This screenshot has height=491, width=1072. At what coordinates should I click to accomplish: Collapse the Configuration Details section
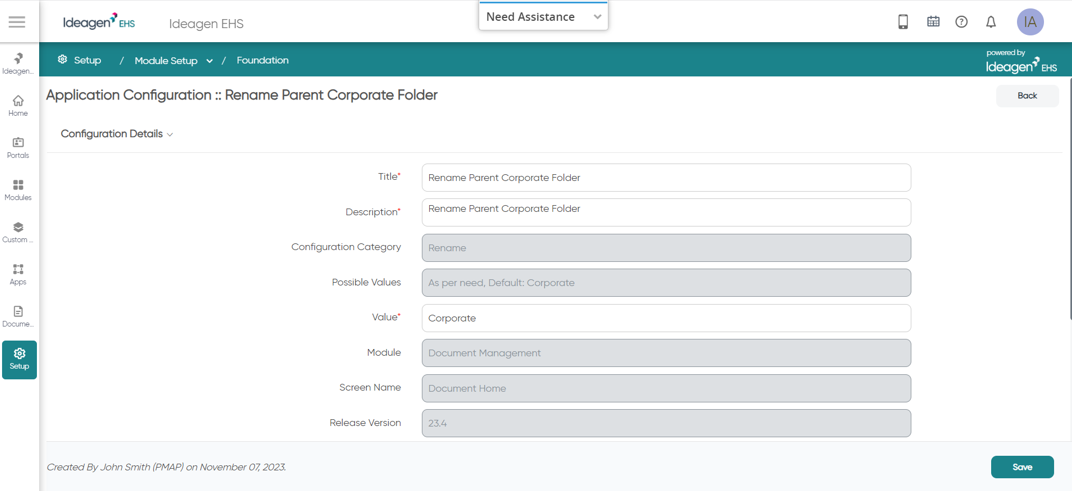point(117,134)
